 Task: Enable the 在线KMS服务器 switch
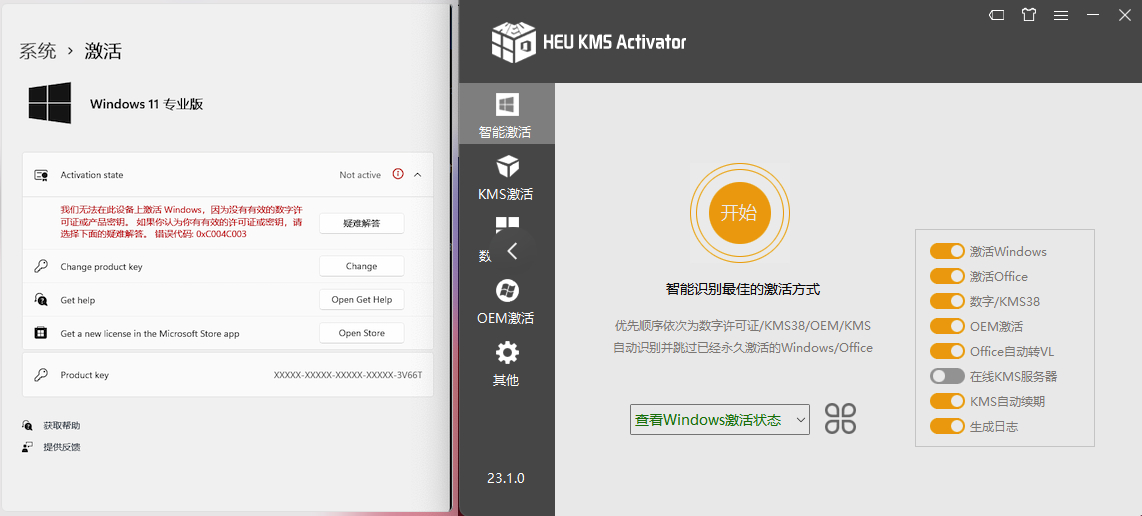946,377
